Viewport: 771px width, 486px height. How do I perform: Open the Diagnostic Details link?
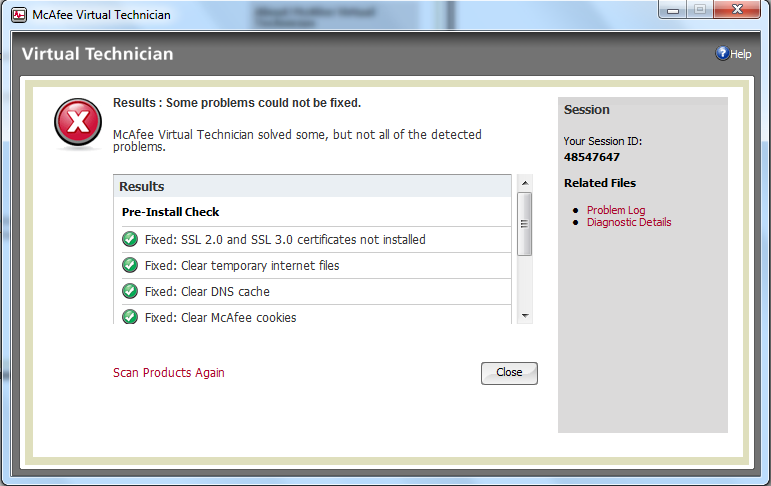629,222
